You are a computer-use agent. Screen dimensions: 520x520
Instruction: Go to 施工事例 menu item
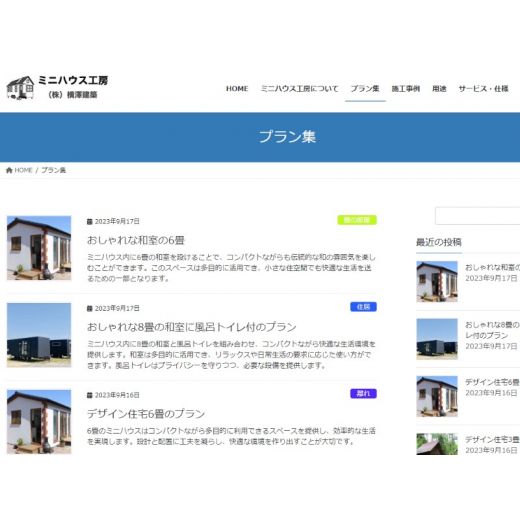[406, 89]
